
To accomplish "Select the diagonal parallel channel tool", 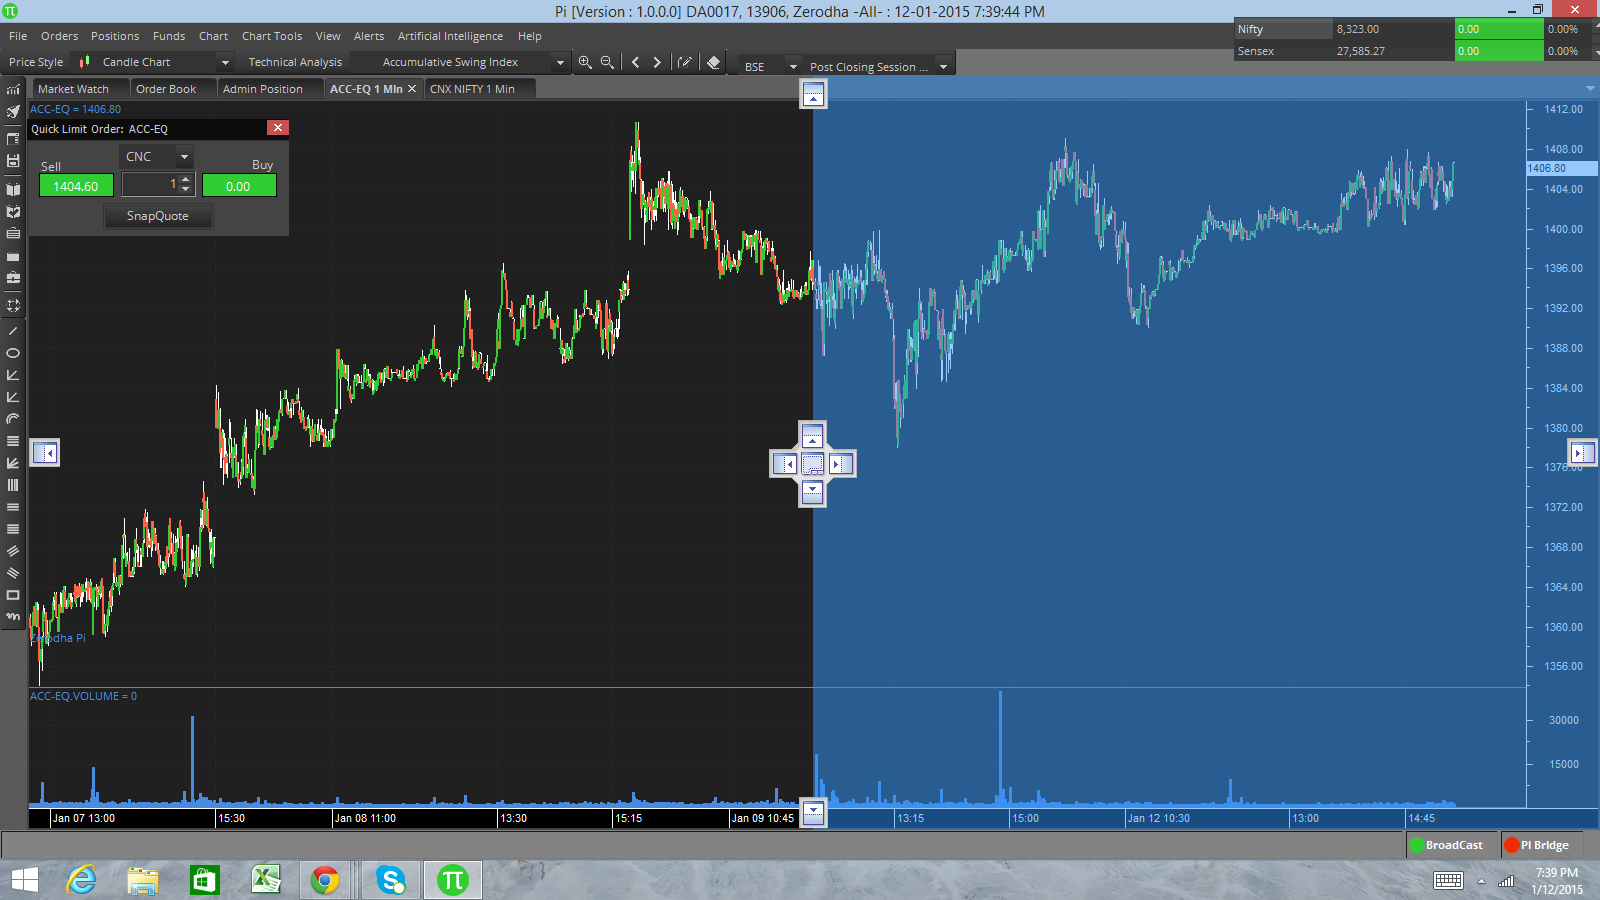I will 13,551.
